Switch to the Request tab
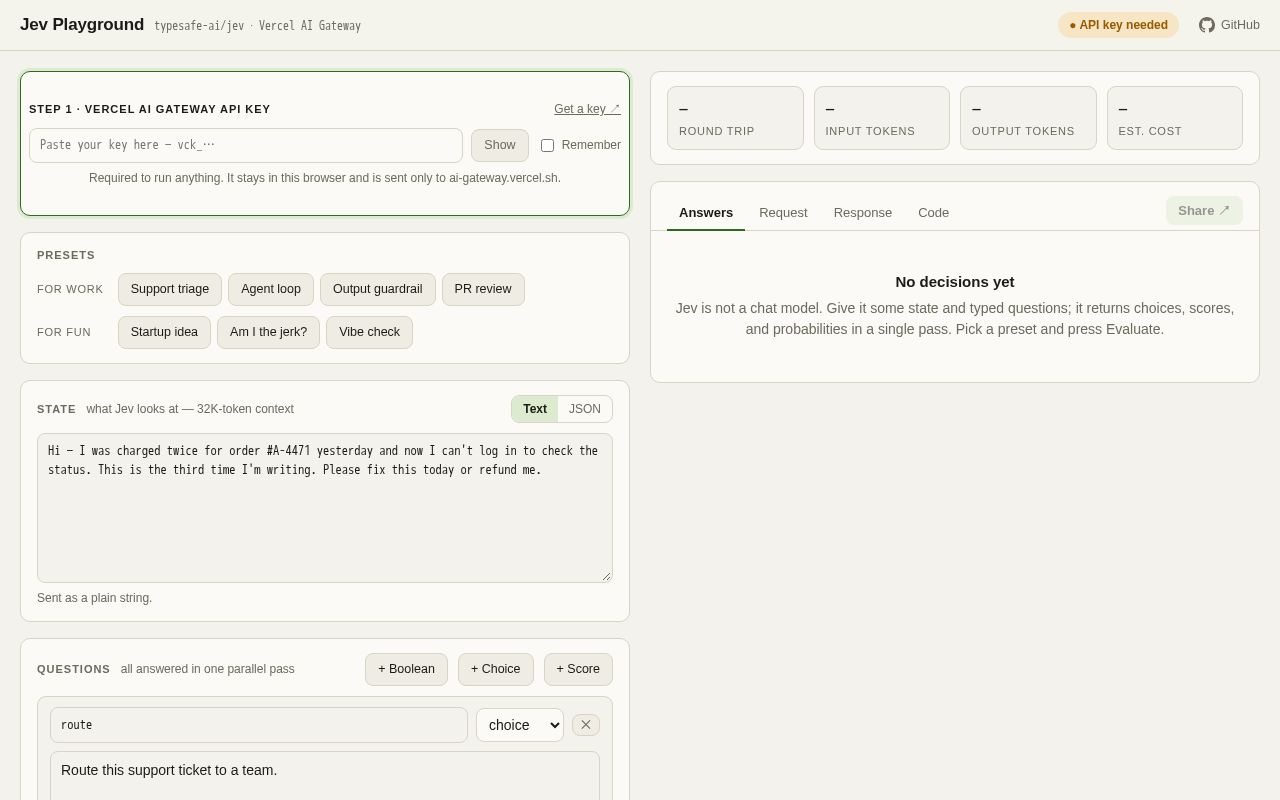This screenshot has height=800, width=1280. (783, 212)
